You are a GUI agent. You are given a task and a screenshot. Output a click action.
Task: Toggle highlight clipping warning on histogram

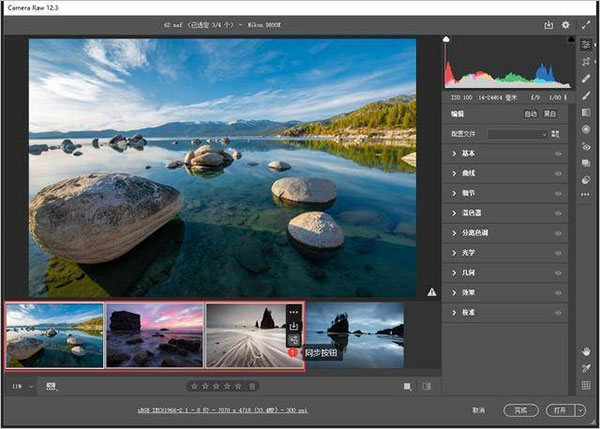click(571, 39)
